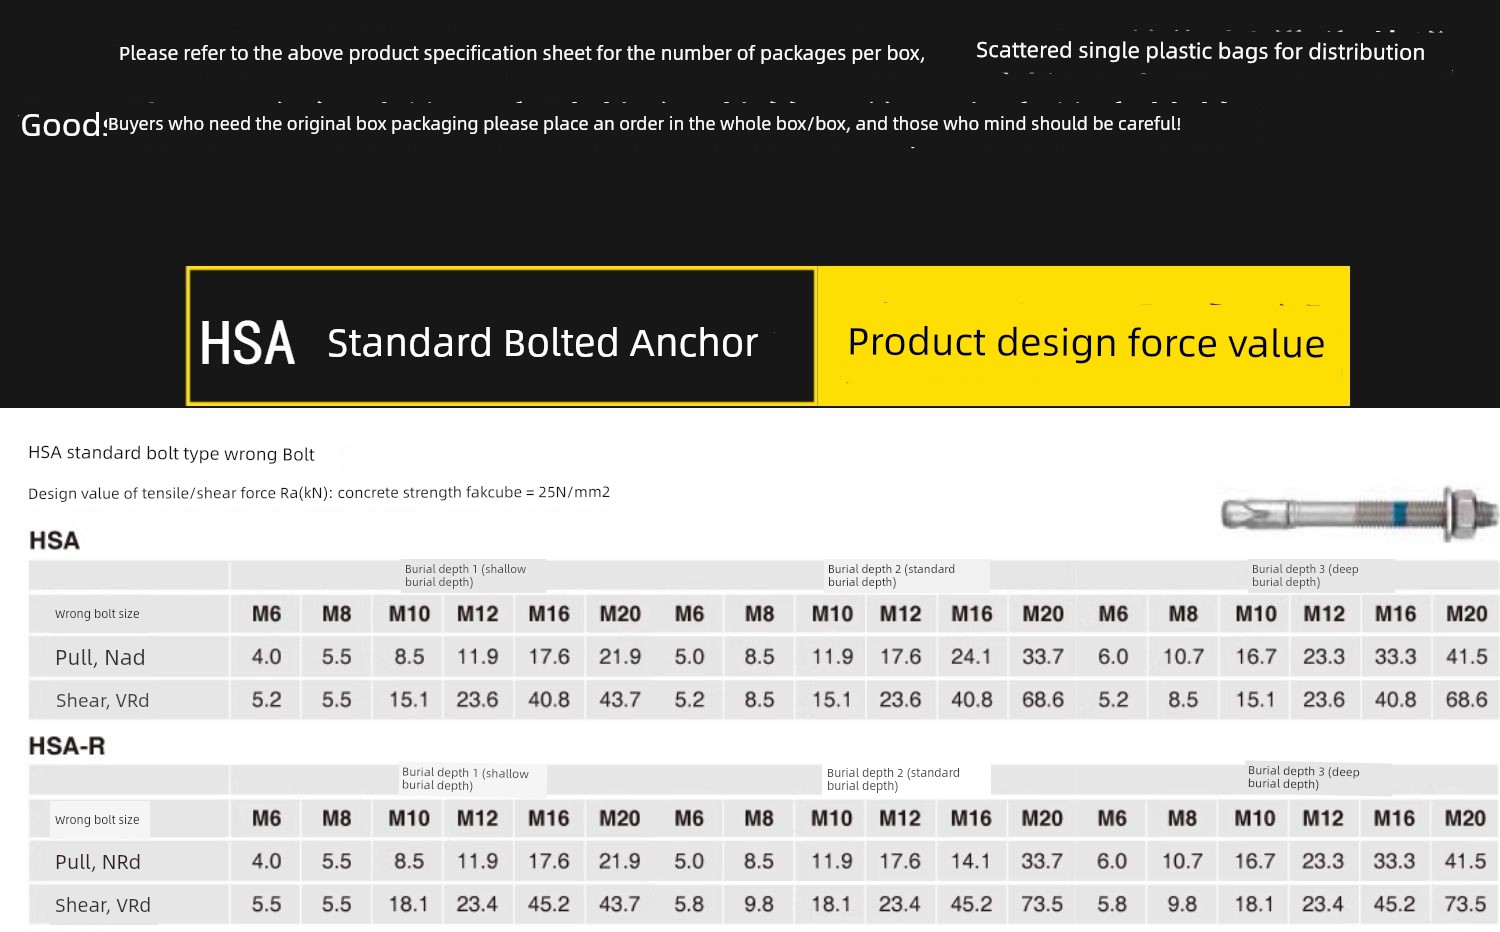
Task: Click the yellow Product design force value banner
Action: pos(1084,336)
